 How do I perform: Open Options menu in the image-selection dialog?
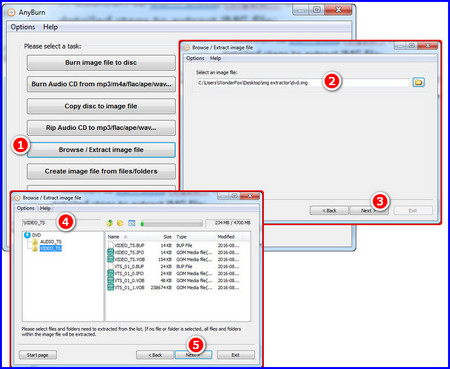pos(195,58)
